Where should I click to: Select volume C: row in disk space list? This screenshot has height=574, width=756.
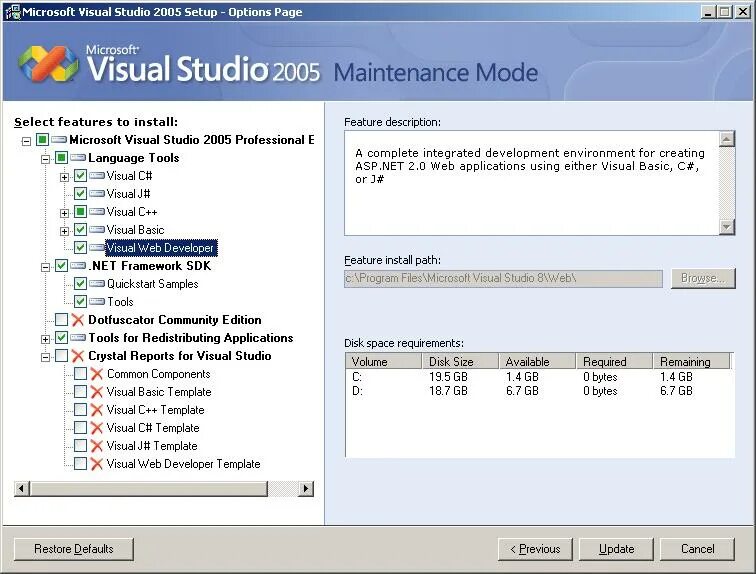[x=540, y=377]
